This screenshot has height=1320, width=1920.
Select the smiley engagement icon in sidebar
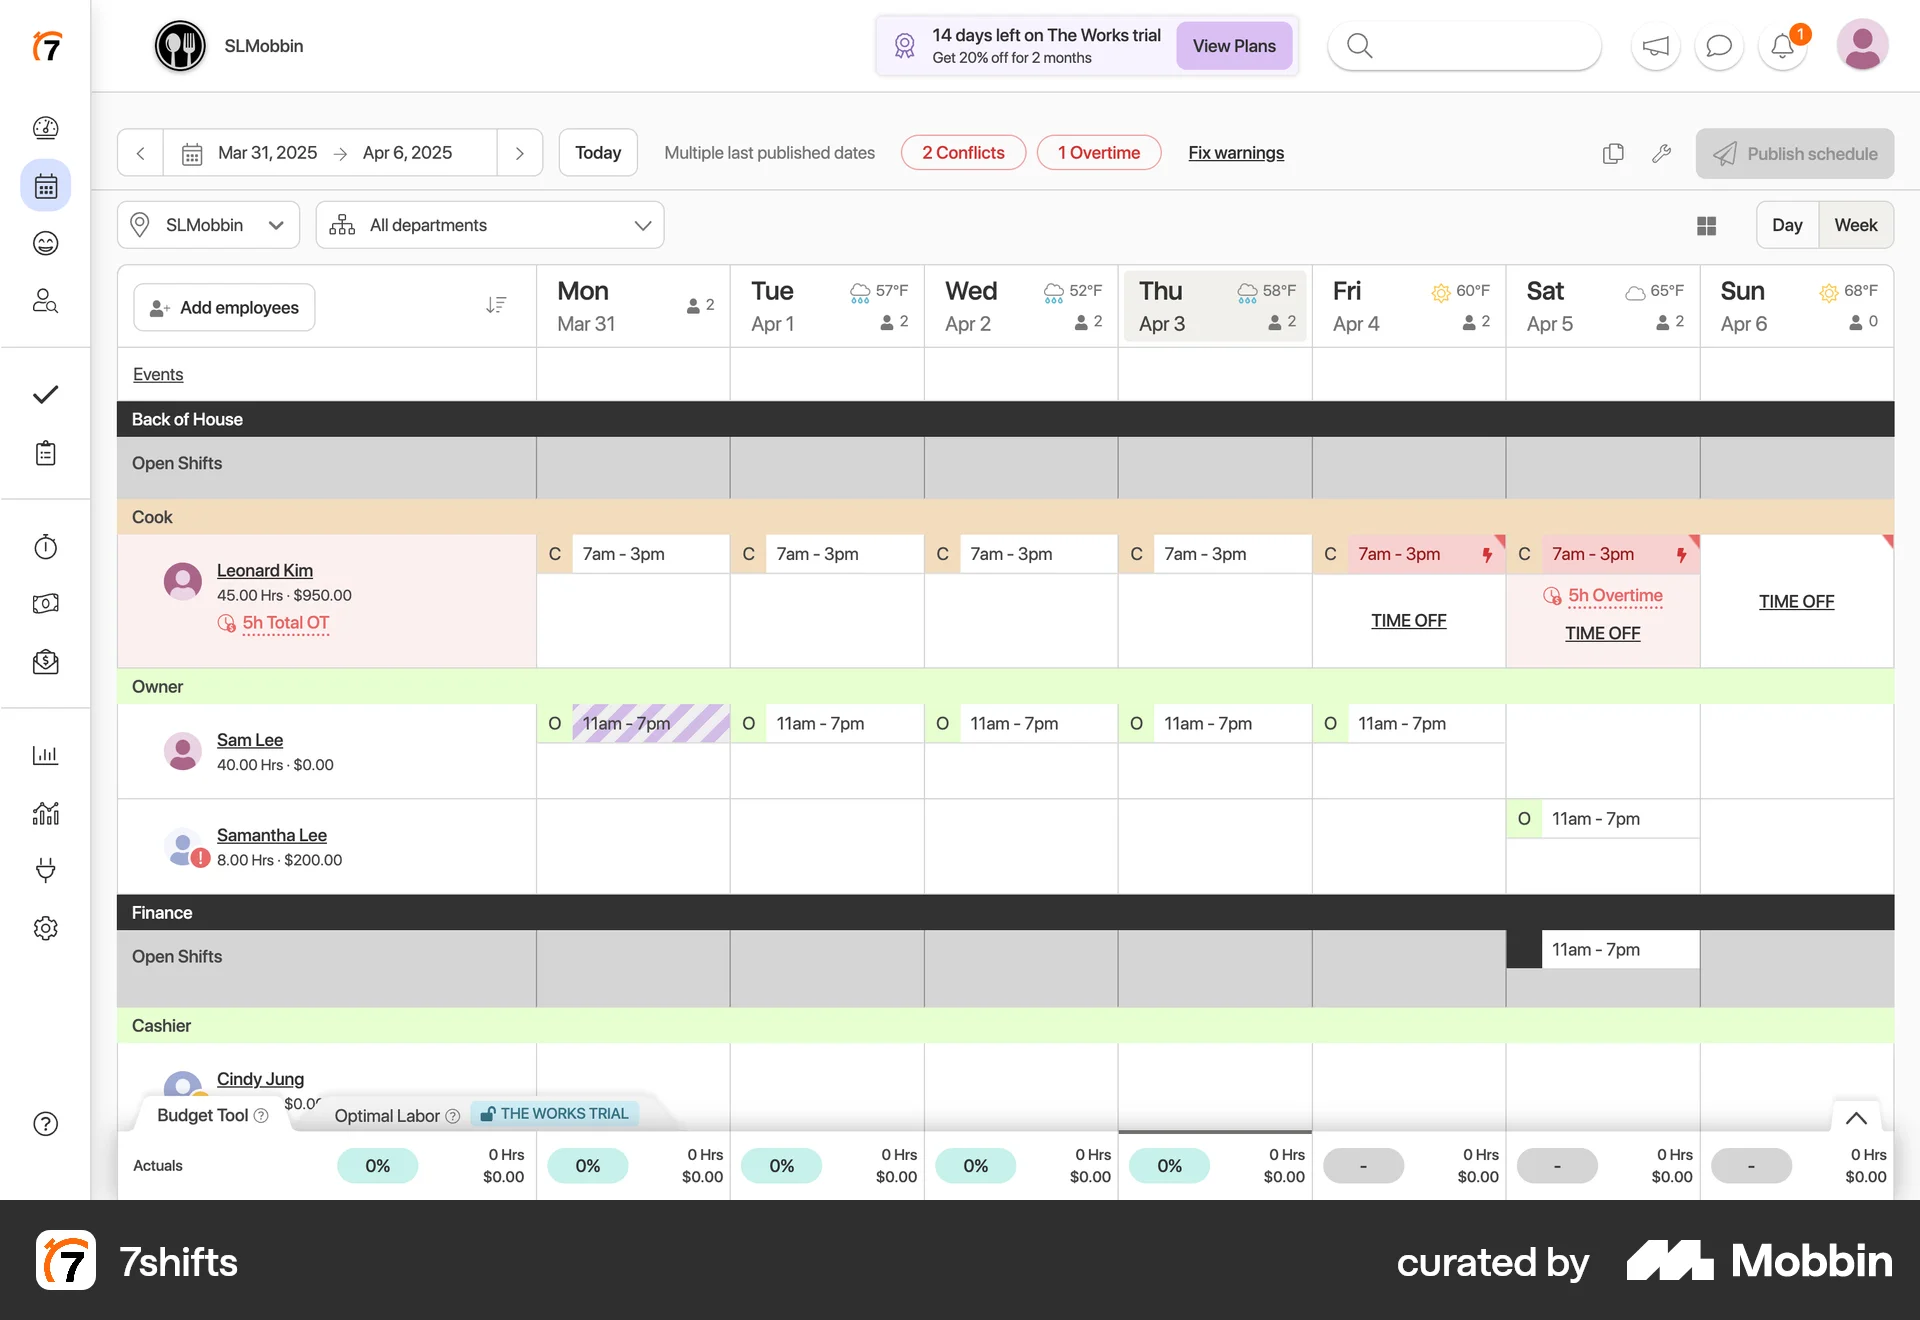[45, 243]
